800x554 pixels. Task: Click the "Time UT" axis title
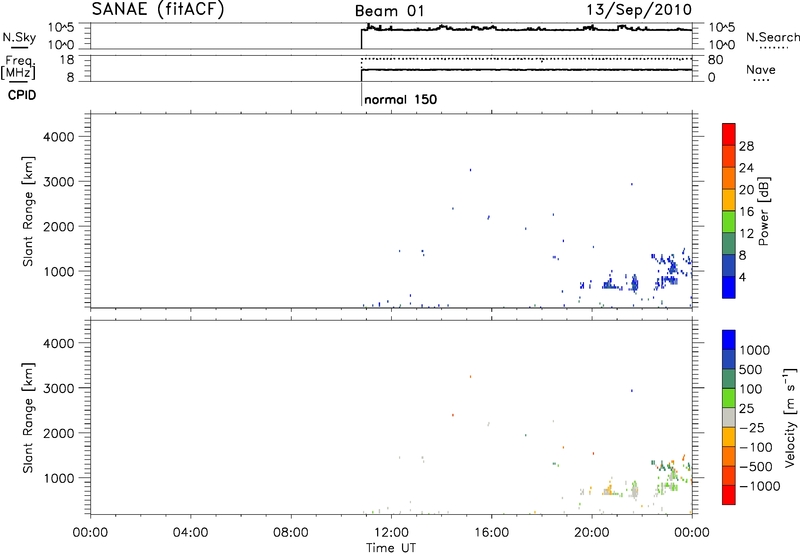pyautogui.click(x=391, y=548)
